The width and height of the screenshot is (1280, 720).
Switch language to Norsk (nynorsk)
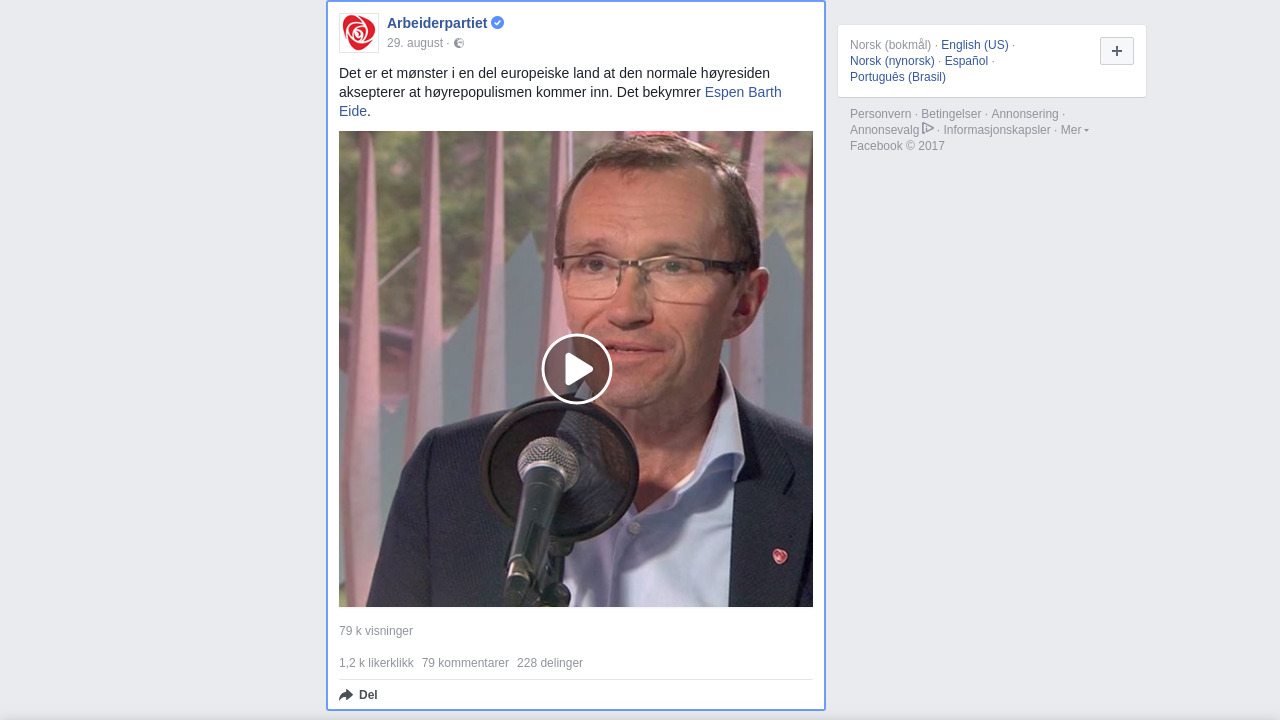892,61
